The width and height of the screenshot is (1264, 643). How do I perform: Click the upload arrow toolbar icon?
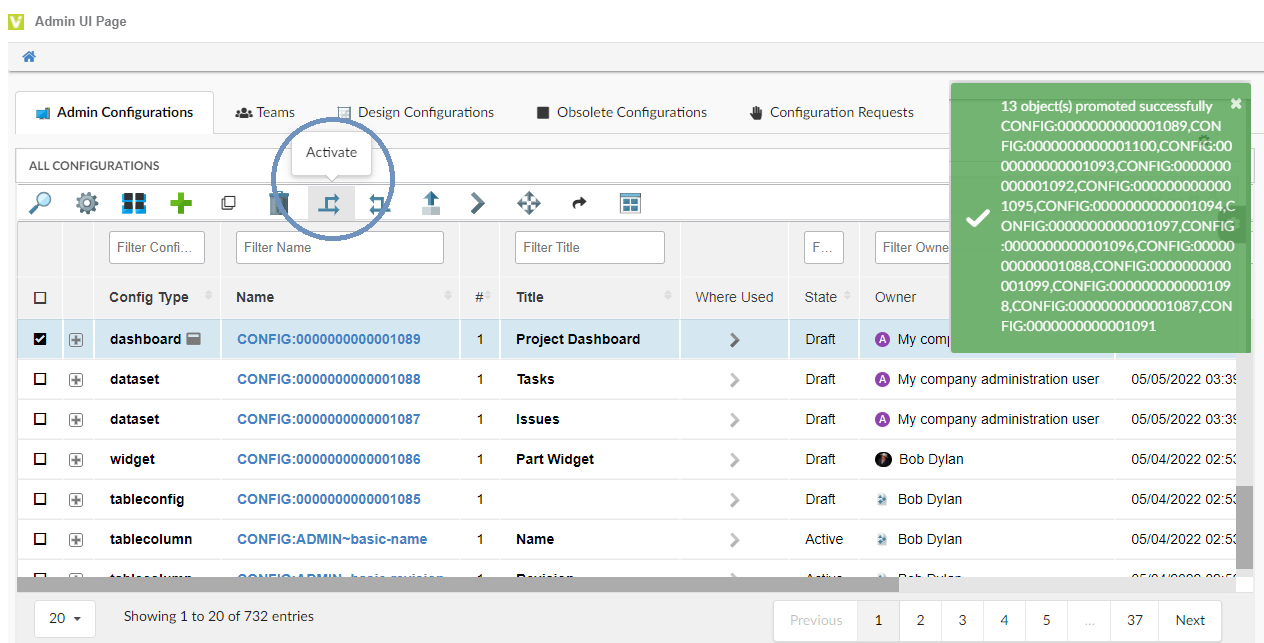point(431,204)
